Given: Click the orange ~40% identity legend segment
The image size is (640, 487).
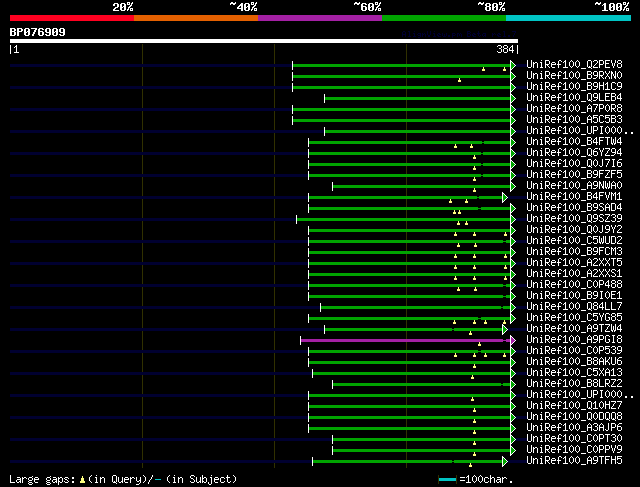Looking at the screenshot, I should [196, 18].
